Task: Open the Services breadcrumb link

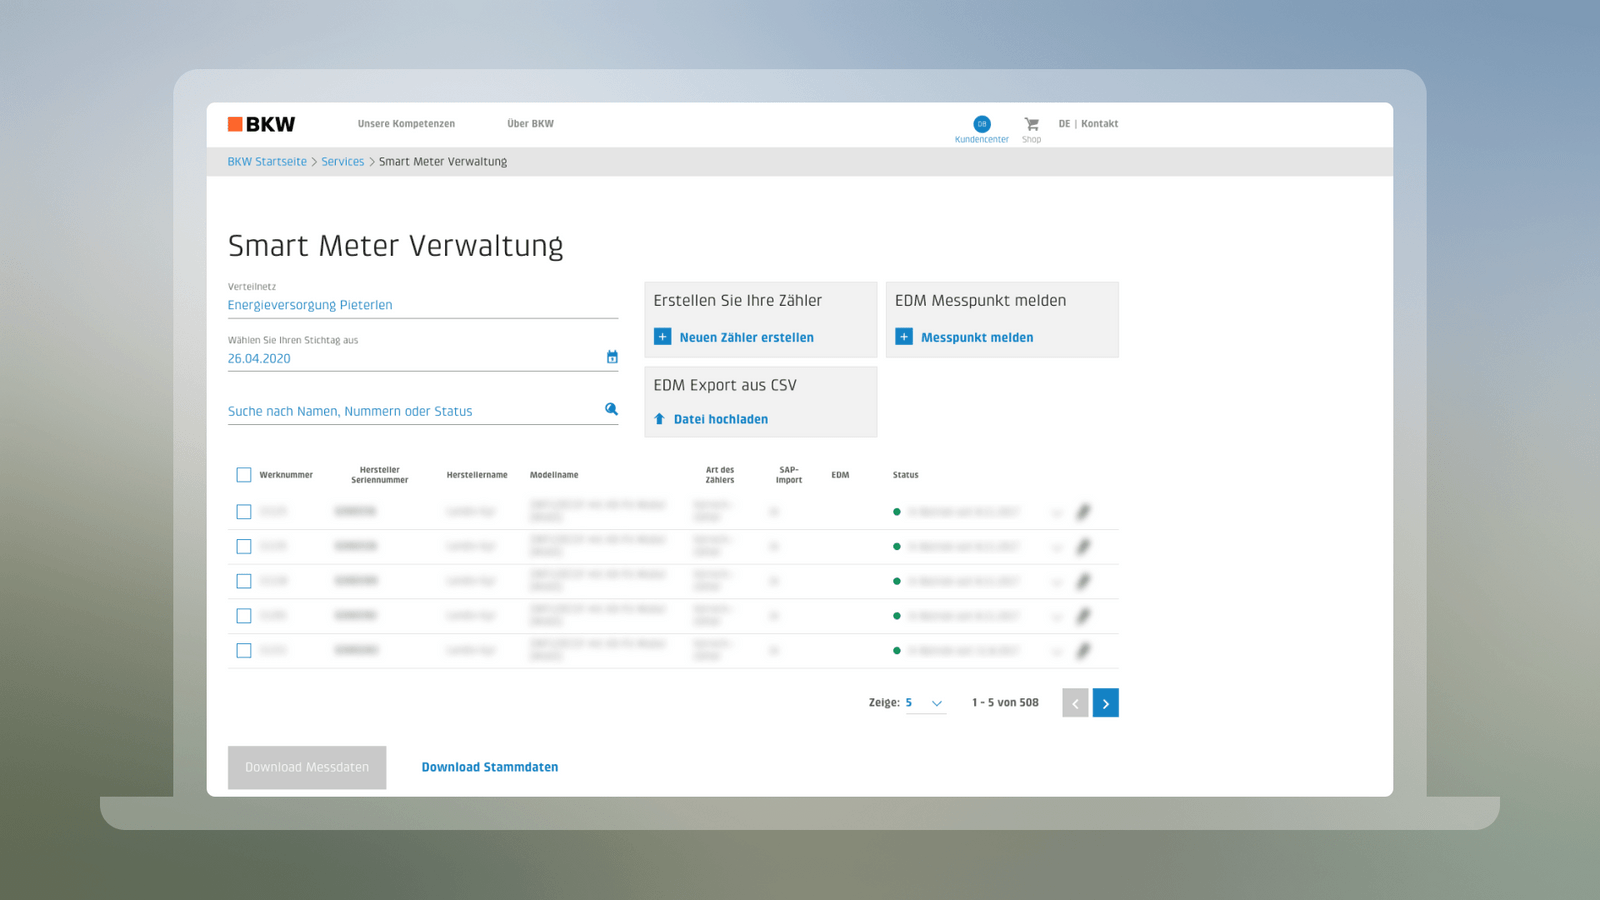Action: coord(343,161)
